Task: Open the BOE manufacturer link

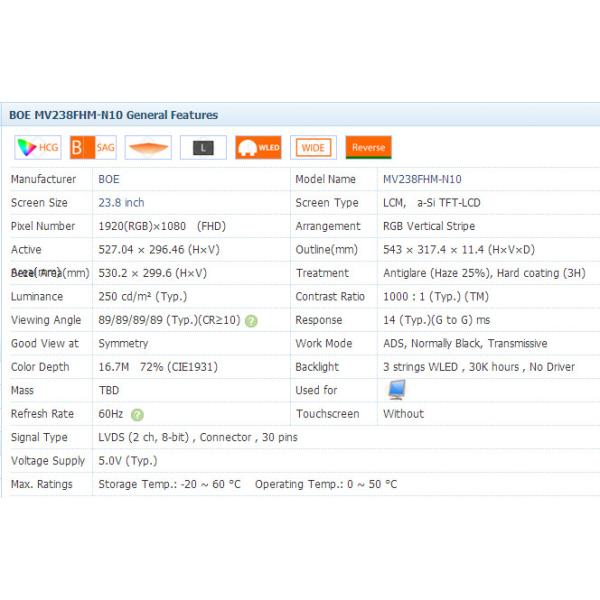Action: 108,180
